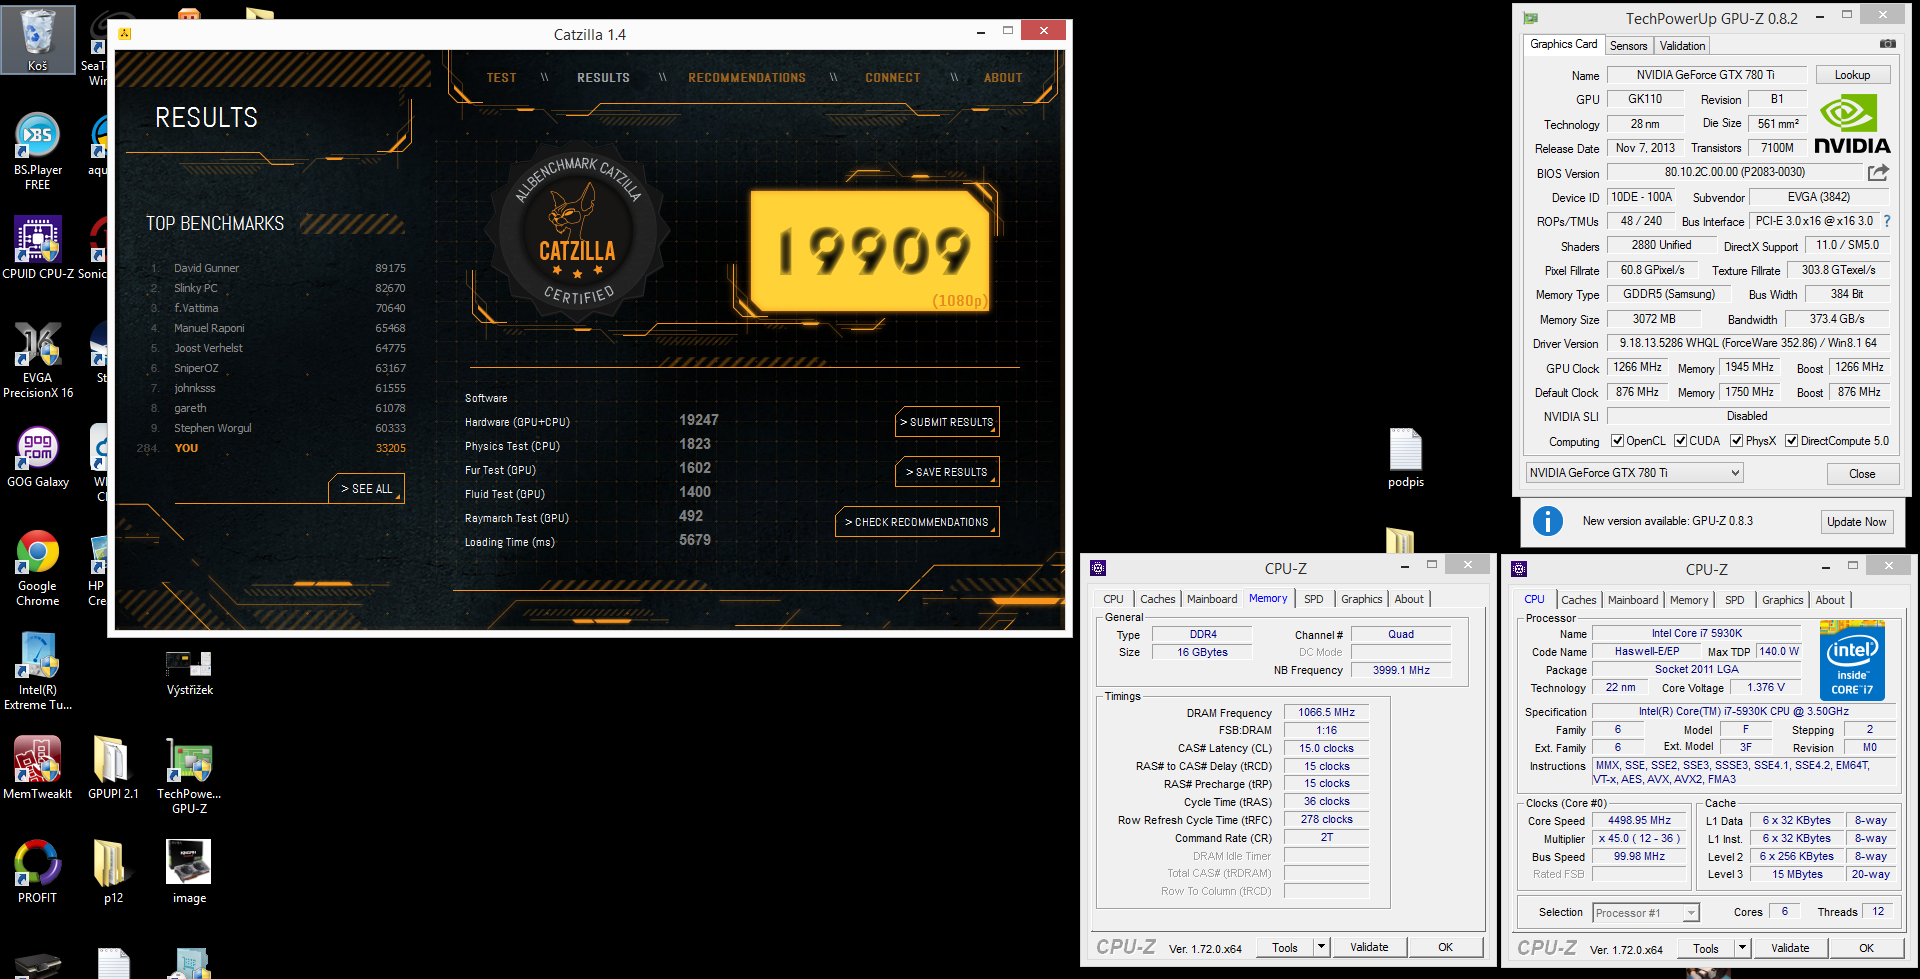Click OK in CPU-Z CPU window

tap(1866, 948)
